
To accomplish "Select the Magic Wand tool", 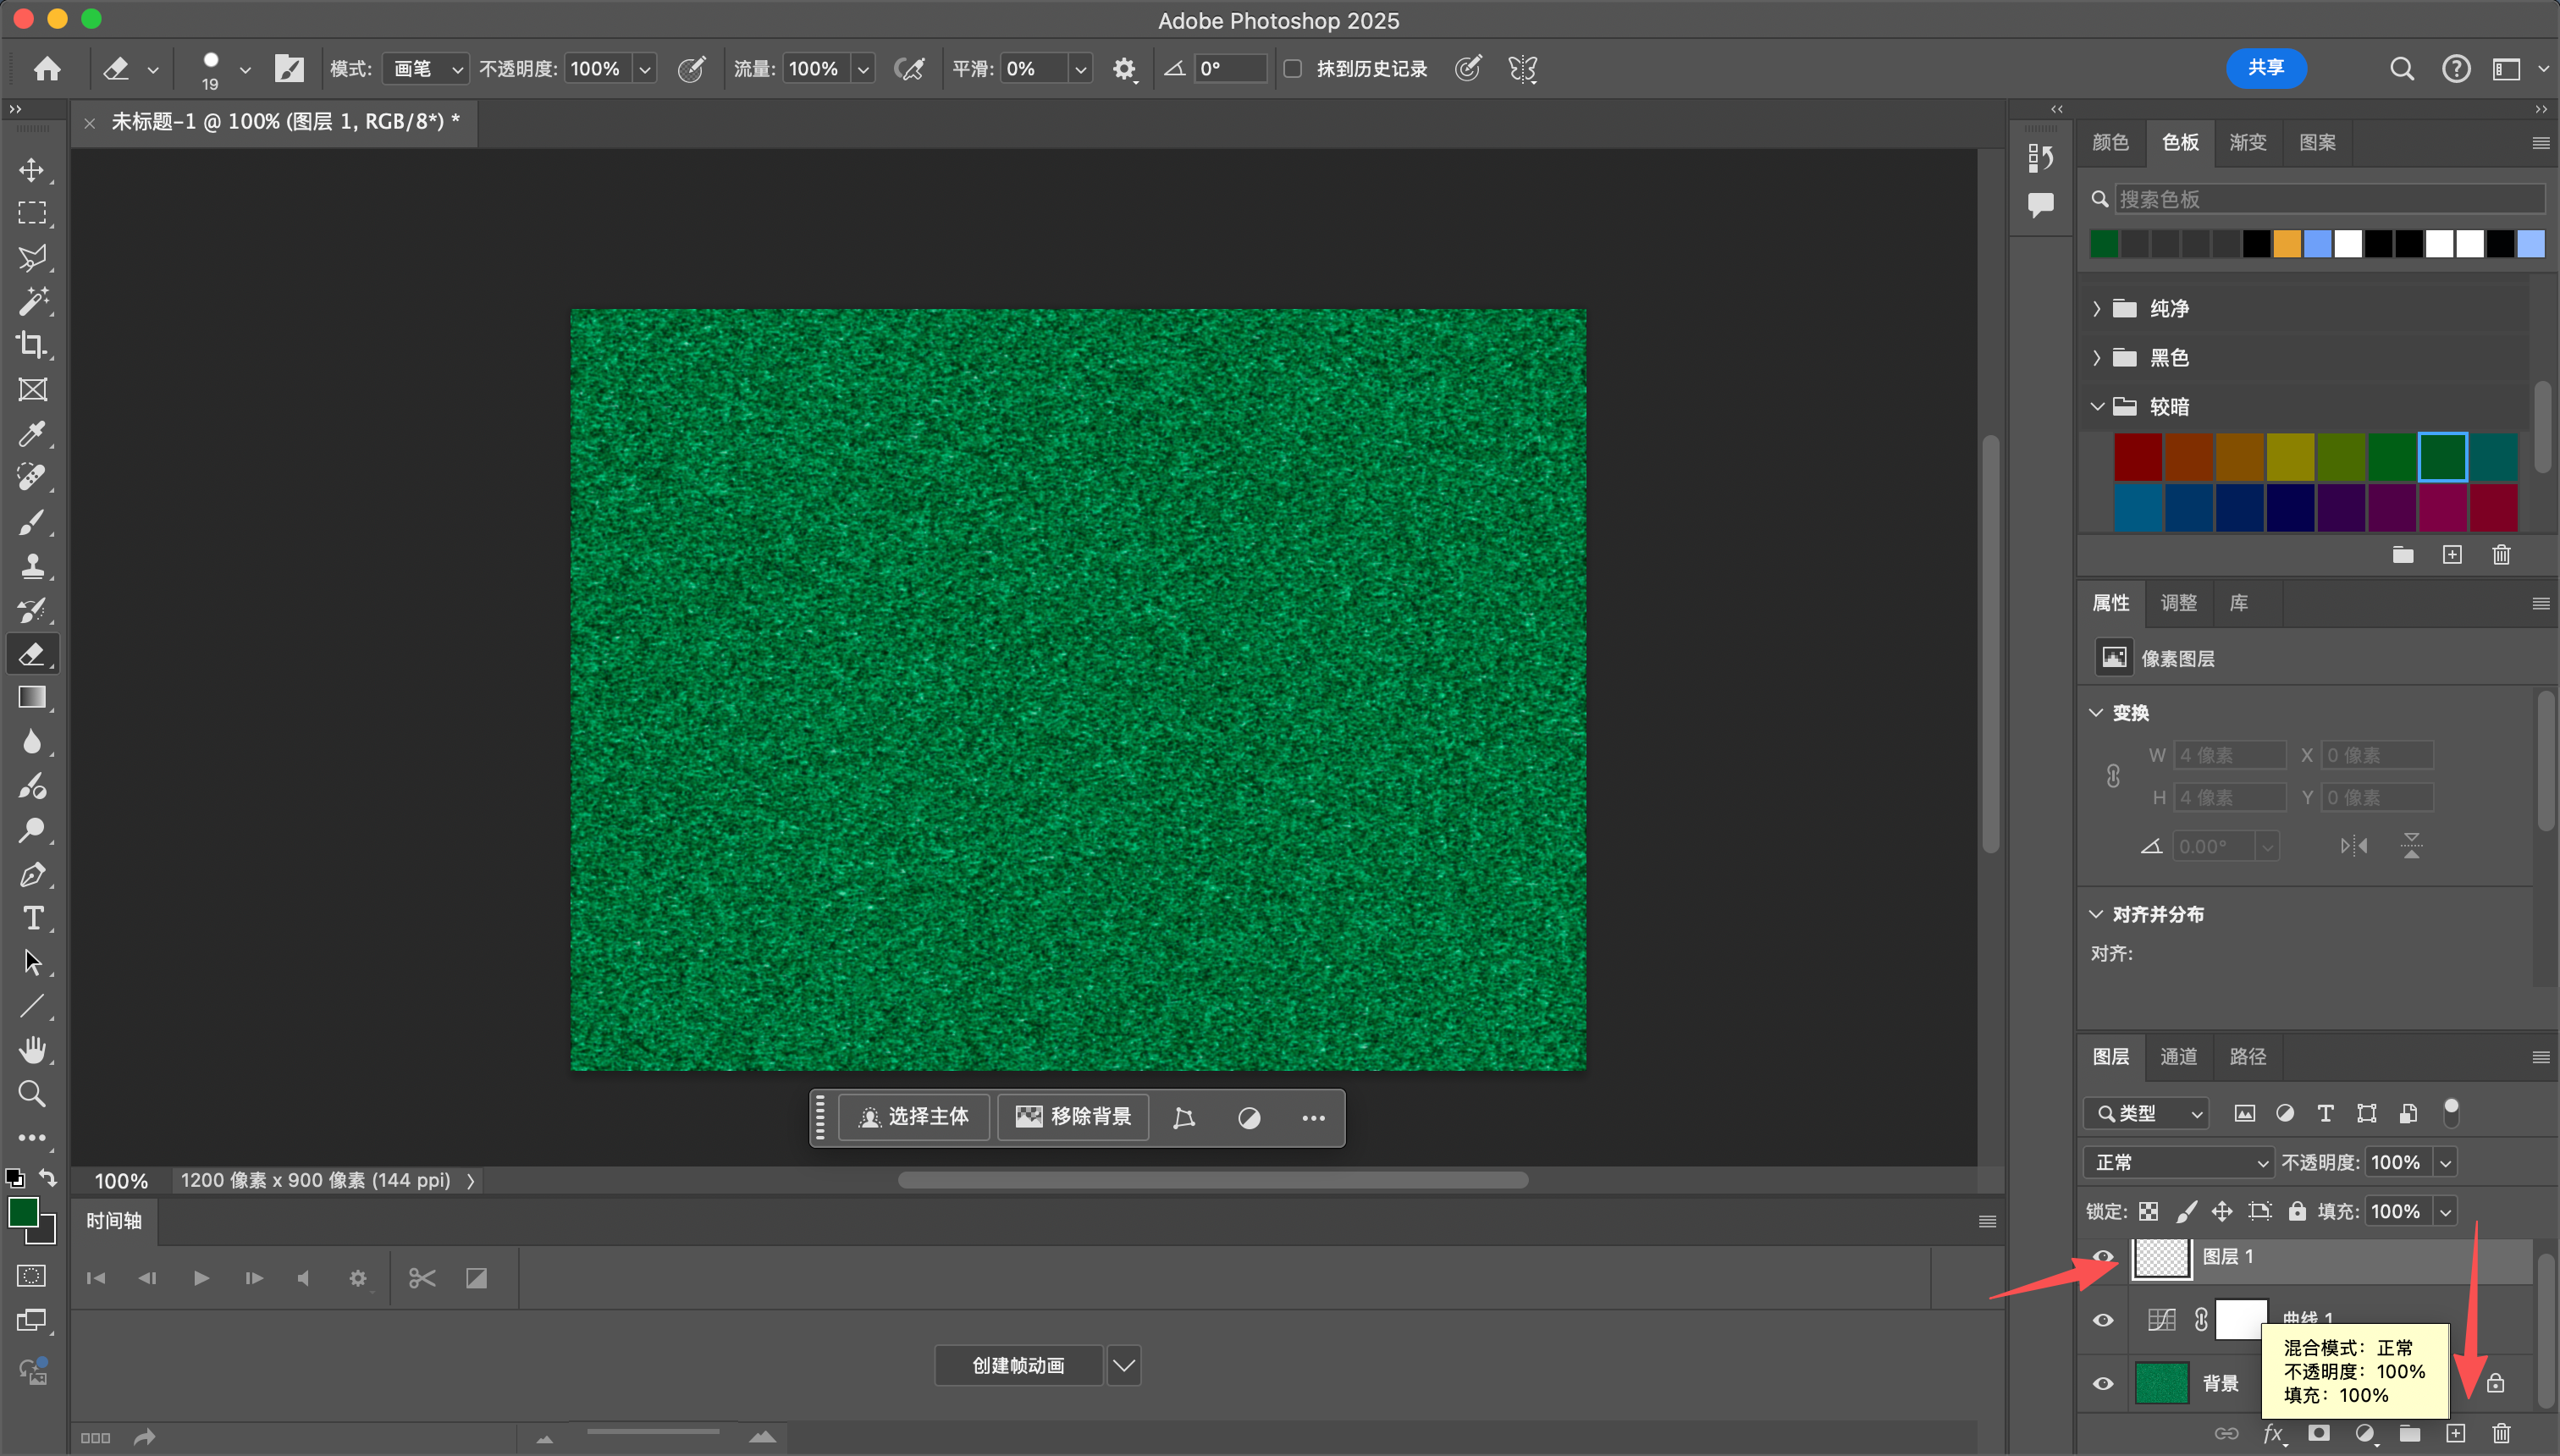I will (32, 301).
